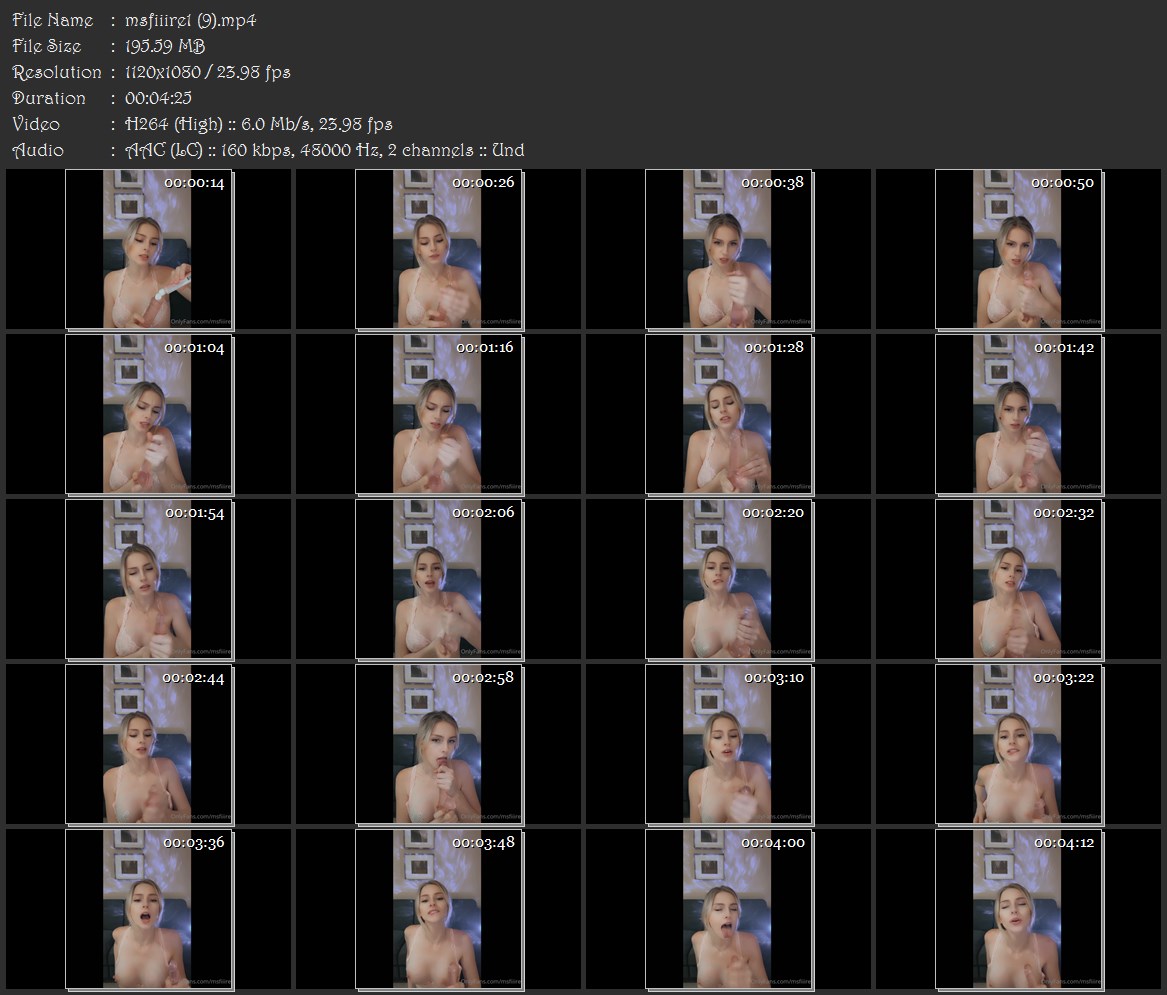Screen dimensions: 1167x995
Task: Select the thumbnail at 00:03:10
Action: (729, 745)
